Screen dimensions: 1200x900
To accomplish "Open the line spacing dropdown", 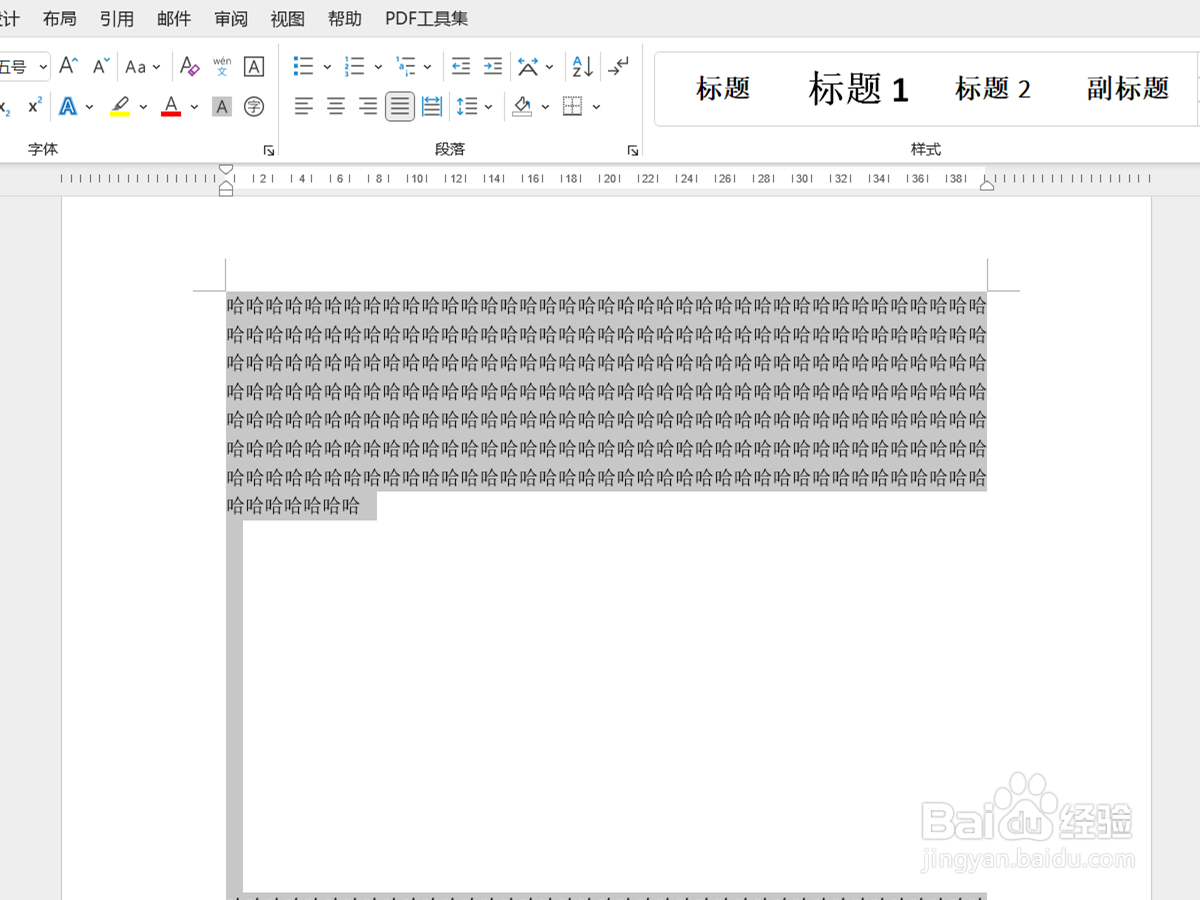I will (x=487, y=106).
